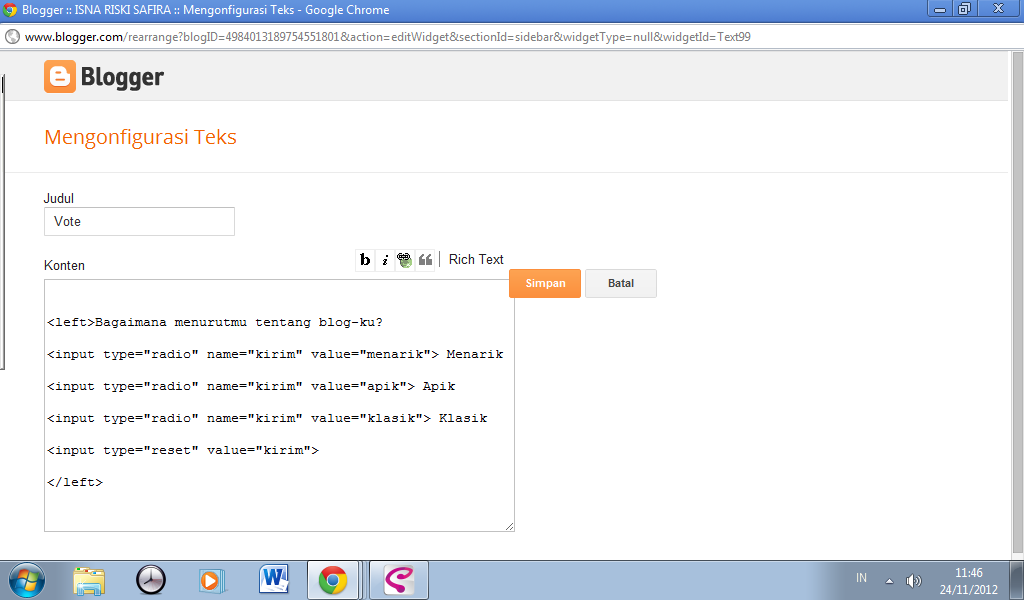1024x600 pixels.
Task: Click the line with value="menarik" in code
Action: pyautogui.click(x=275, y=355)
